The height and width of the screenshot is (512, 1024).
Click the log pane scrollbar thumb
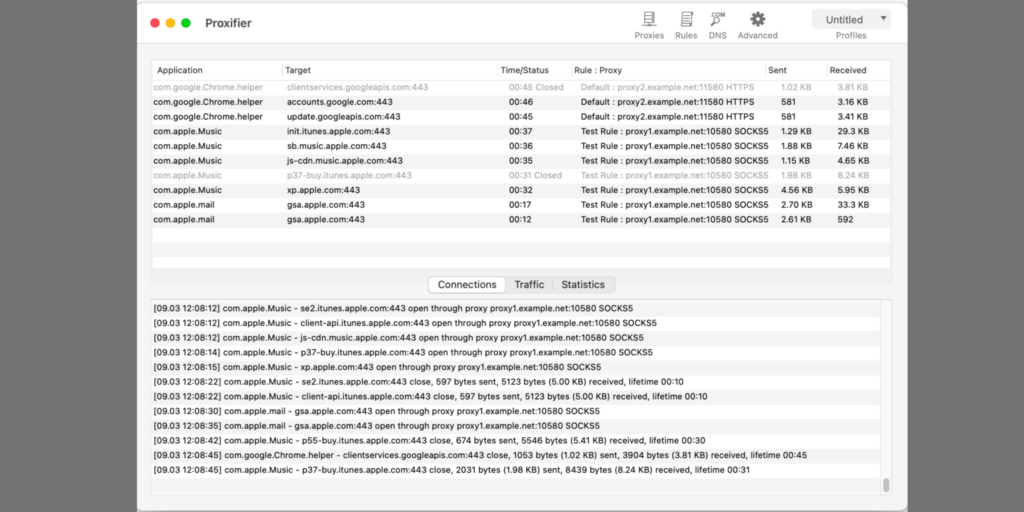(886, 485)
